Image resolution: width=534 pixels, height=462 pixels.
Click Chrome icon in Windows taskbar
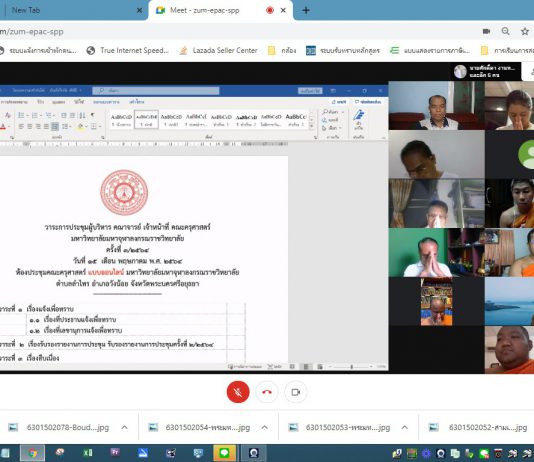point(33,453)
